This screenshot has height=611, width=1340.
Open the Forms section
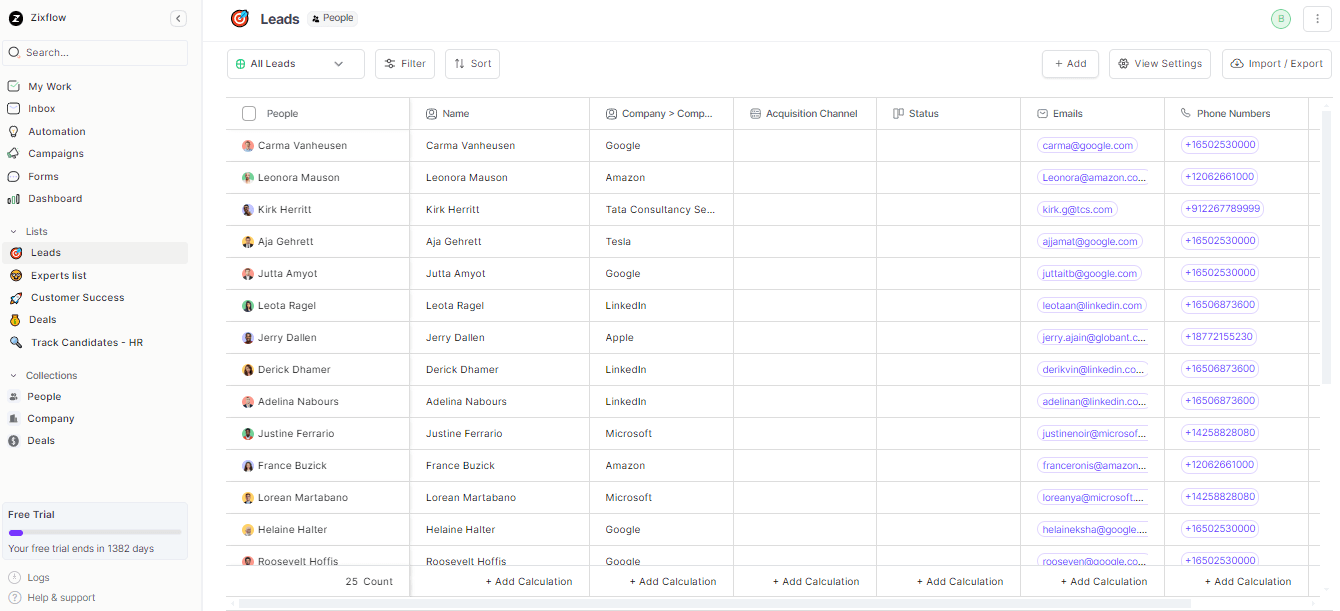click(43, 176)
